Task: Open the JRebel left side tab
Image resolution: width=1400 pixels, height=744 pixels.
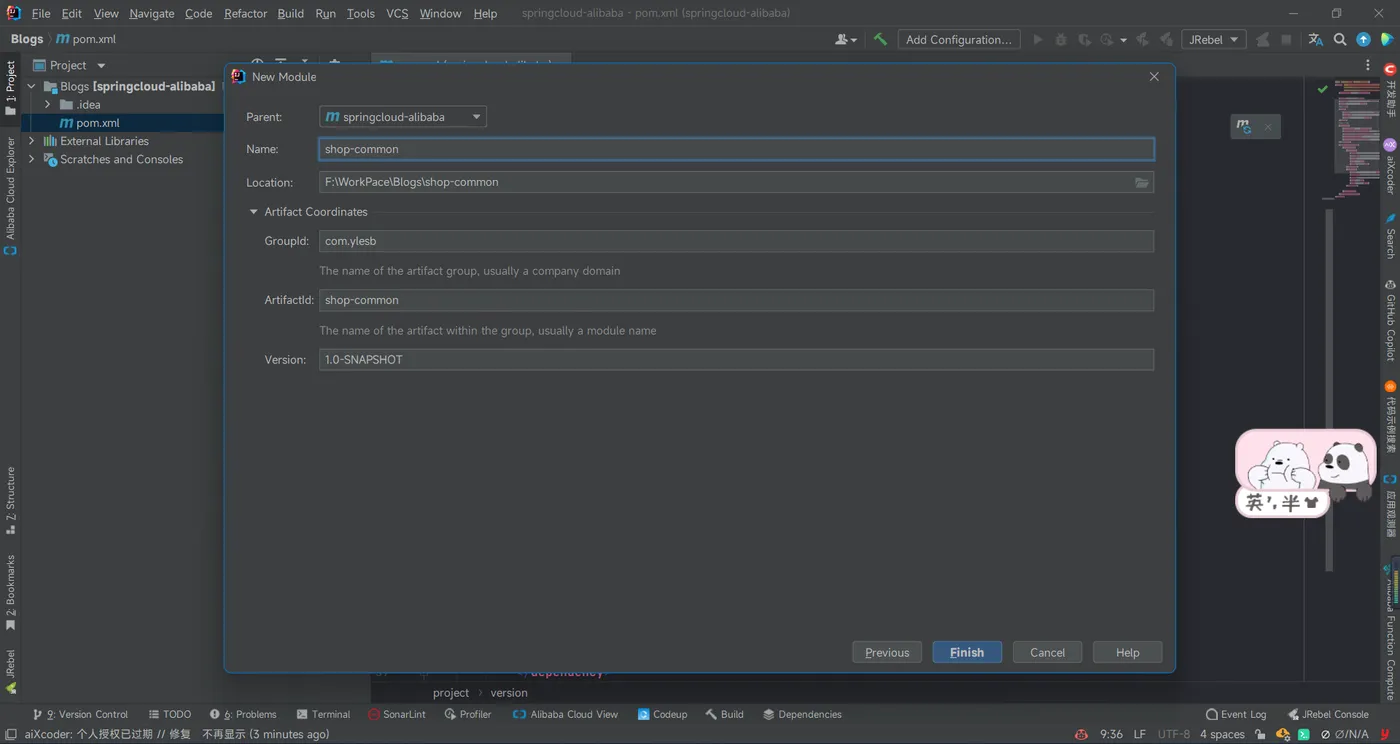Action: coord(11,671)
